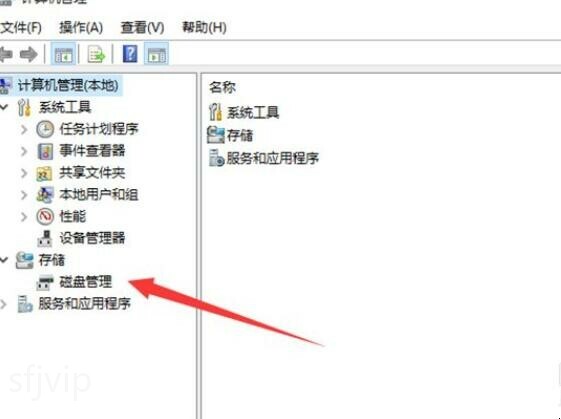This screenshot has height=419, width=561.
Task: Expand the 本地用户和组 node
Action: (24, 195)
